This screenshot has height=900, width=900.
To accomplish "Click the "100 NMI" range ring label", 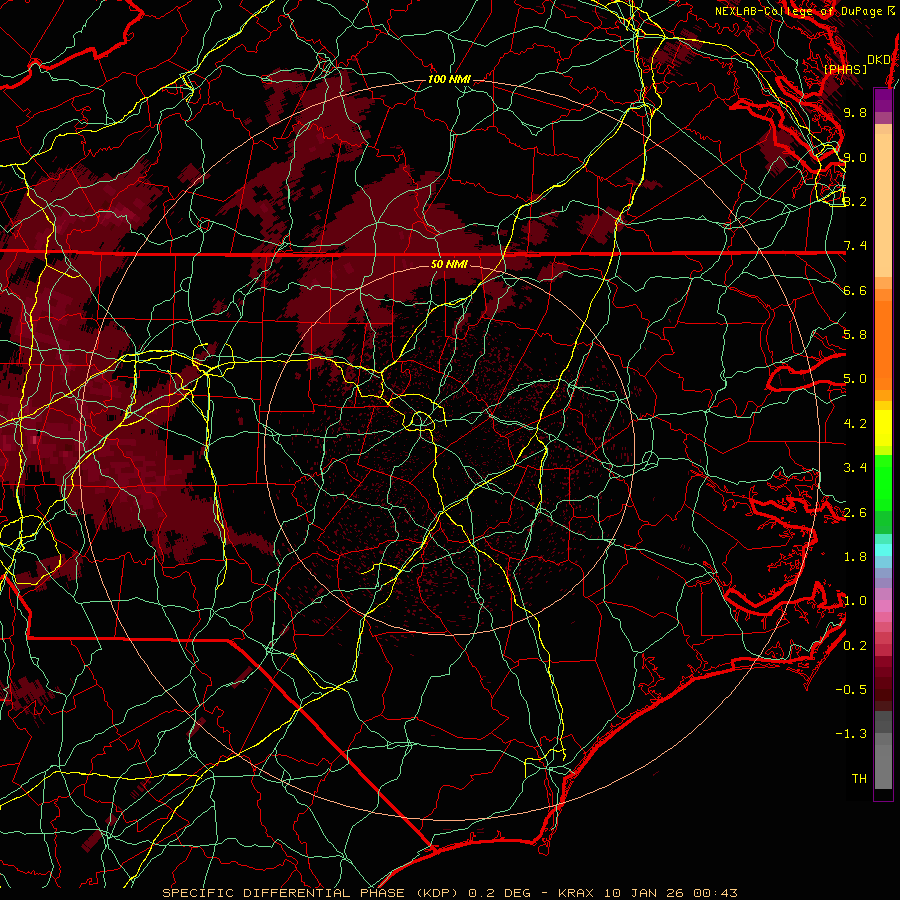I will pos(449,79).
